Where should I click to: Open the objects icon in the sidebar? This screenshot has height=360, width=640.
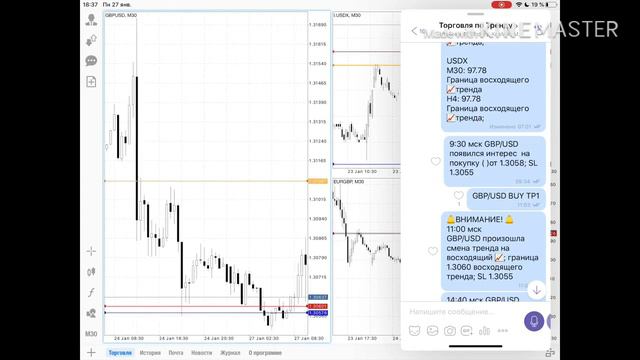pos(91,313)
